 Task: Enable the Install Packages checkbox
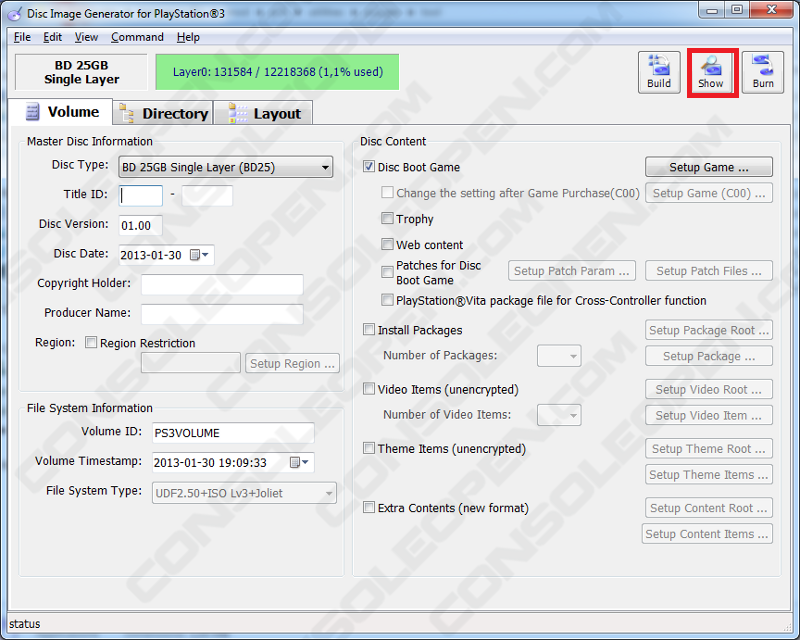click(369, 329)
